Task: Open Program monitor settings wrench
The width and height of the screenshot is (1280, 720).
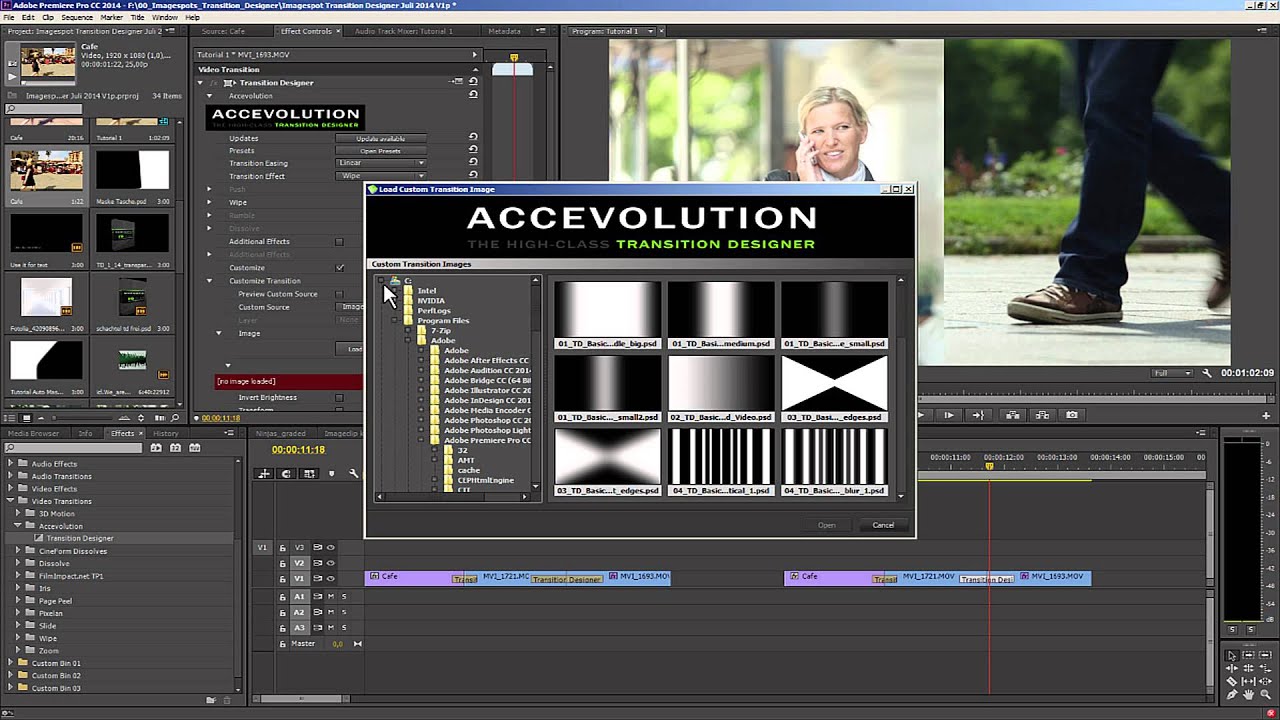Action: [1207, 373]
